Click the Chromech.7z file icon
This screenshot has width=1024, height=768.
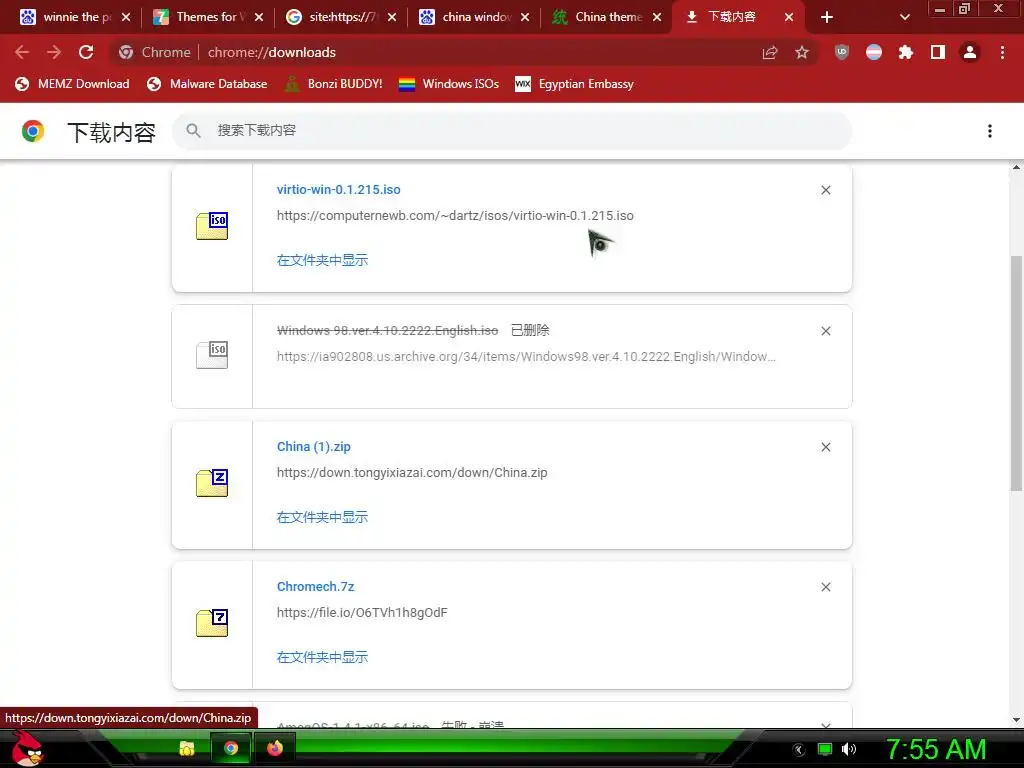click(212, 623)
